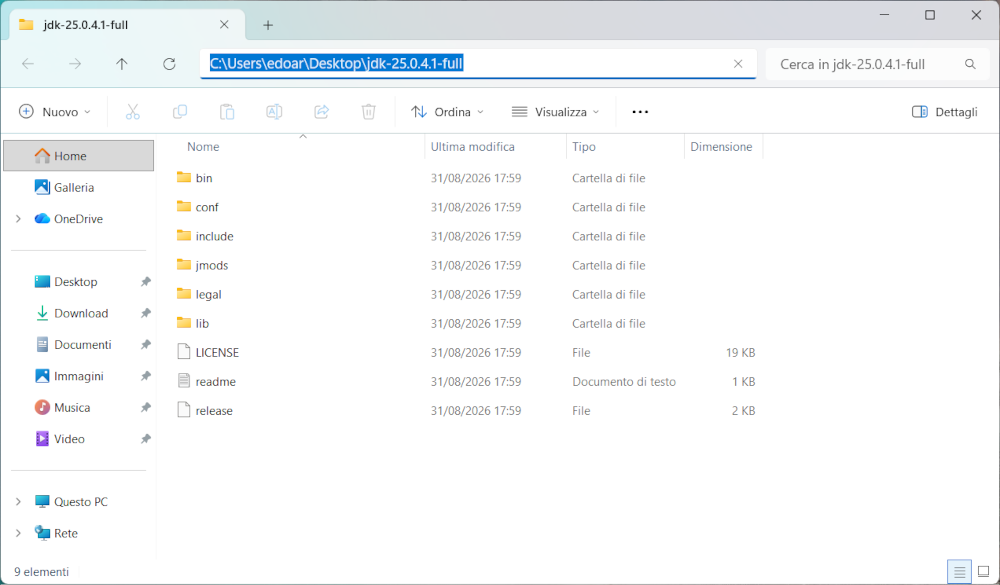
Task: Switch to large thumbnails view icon
Action: (983, 572)
